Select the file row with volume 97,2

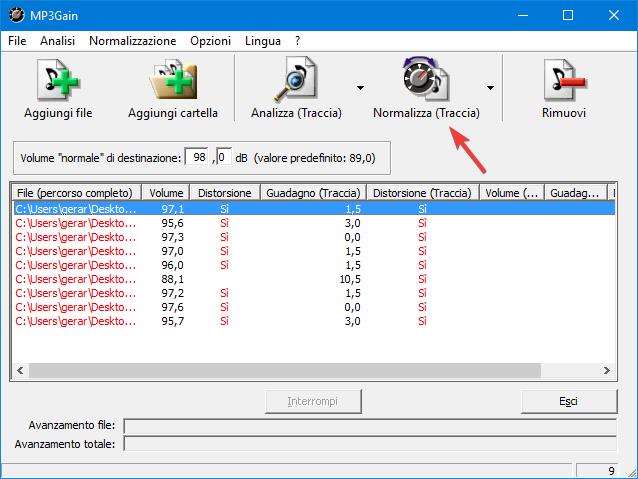coord(314,293)
